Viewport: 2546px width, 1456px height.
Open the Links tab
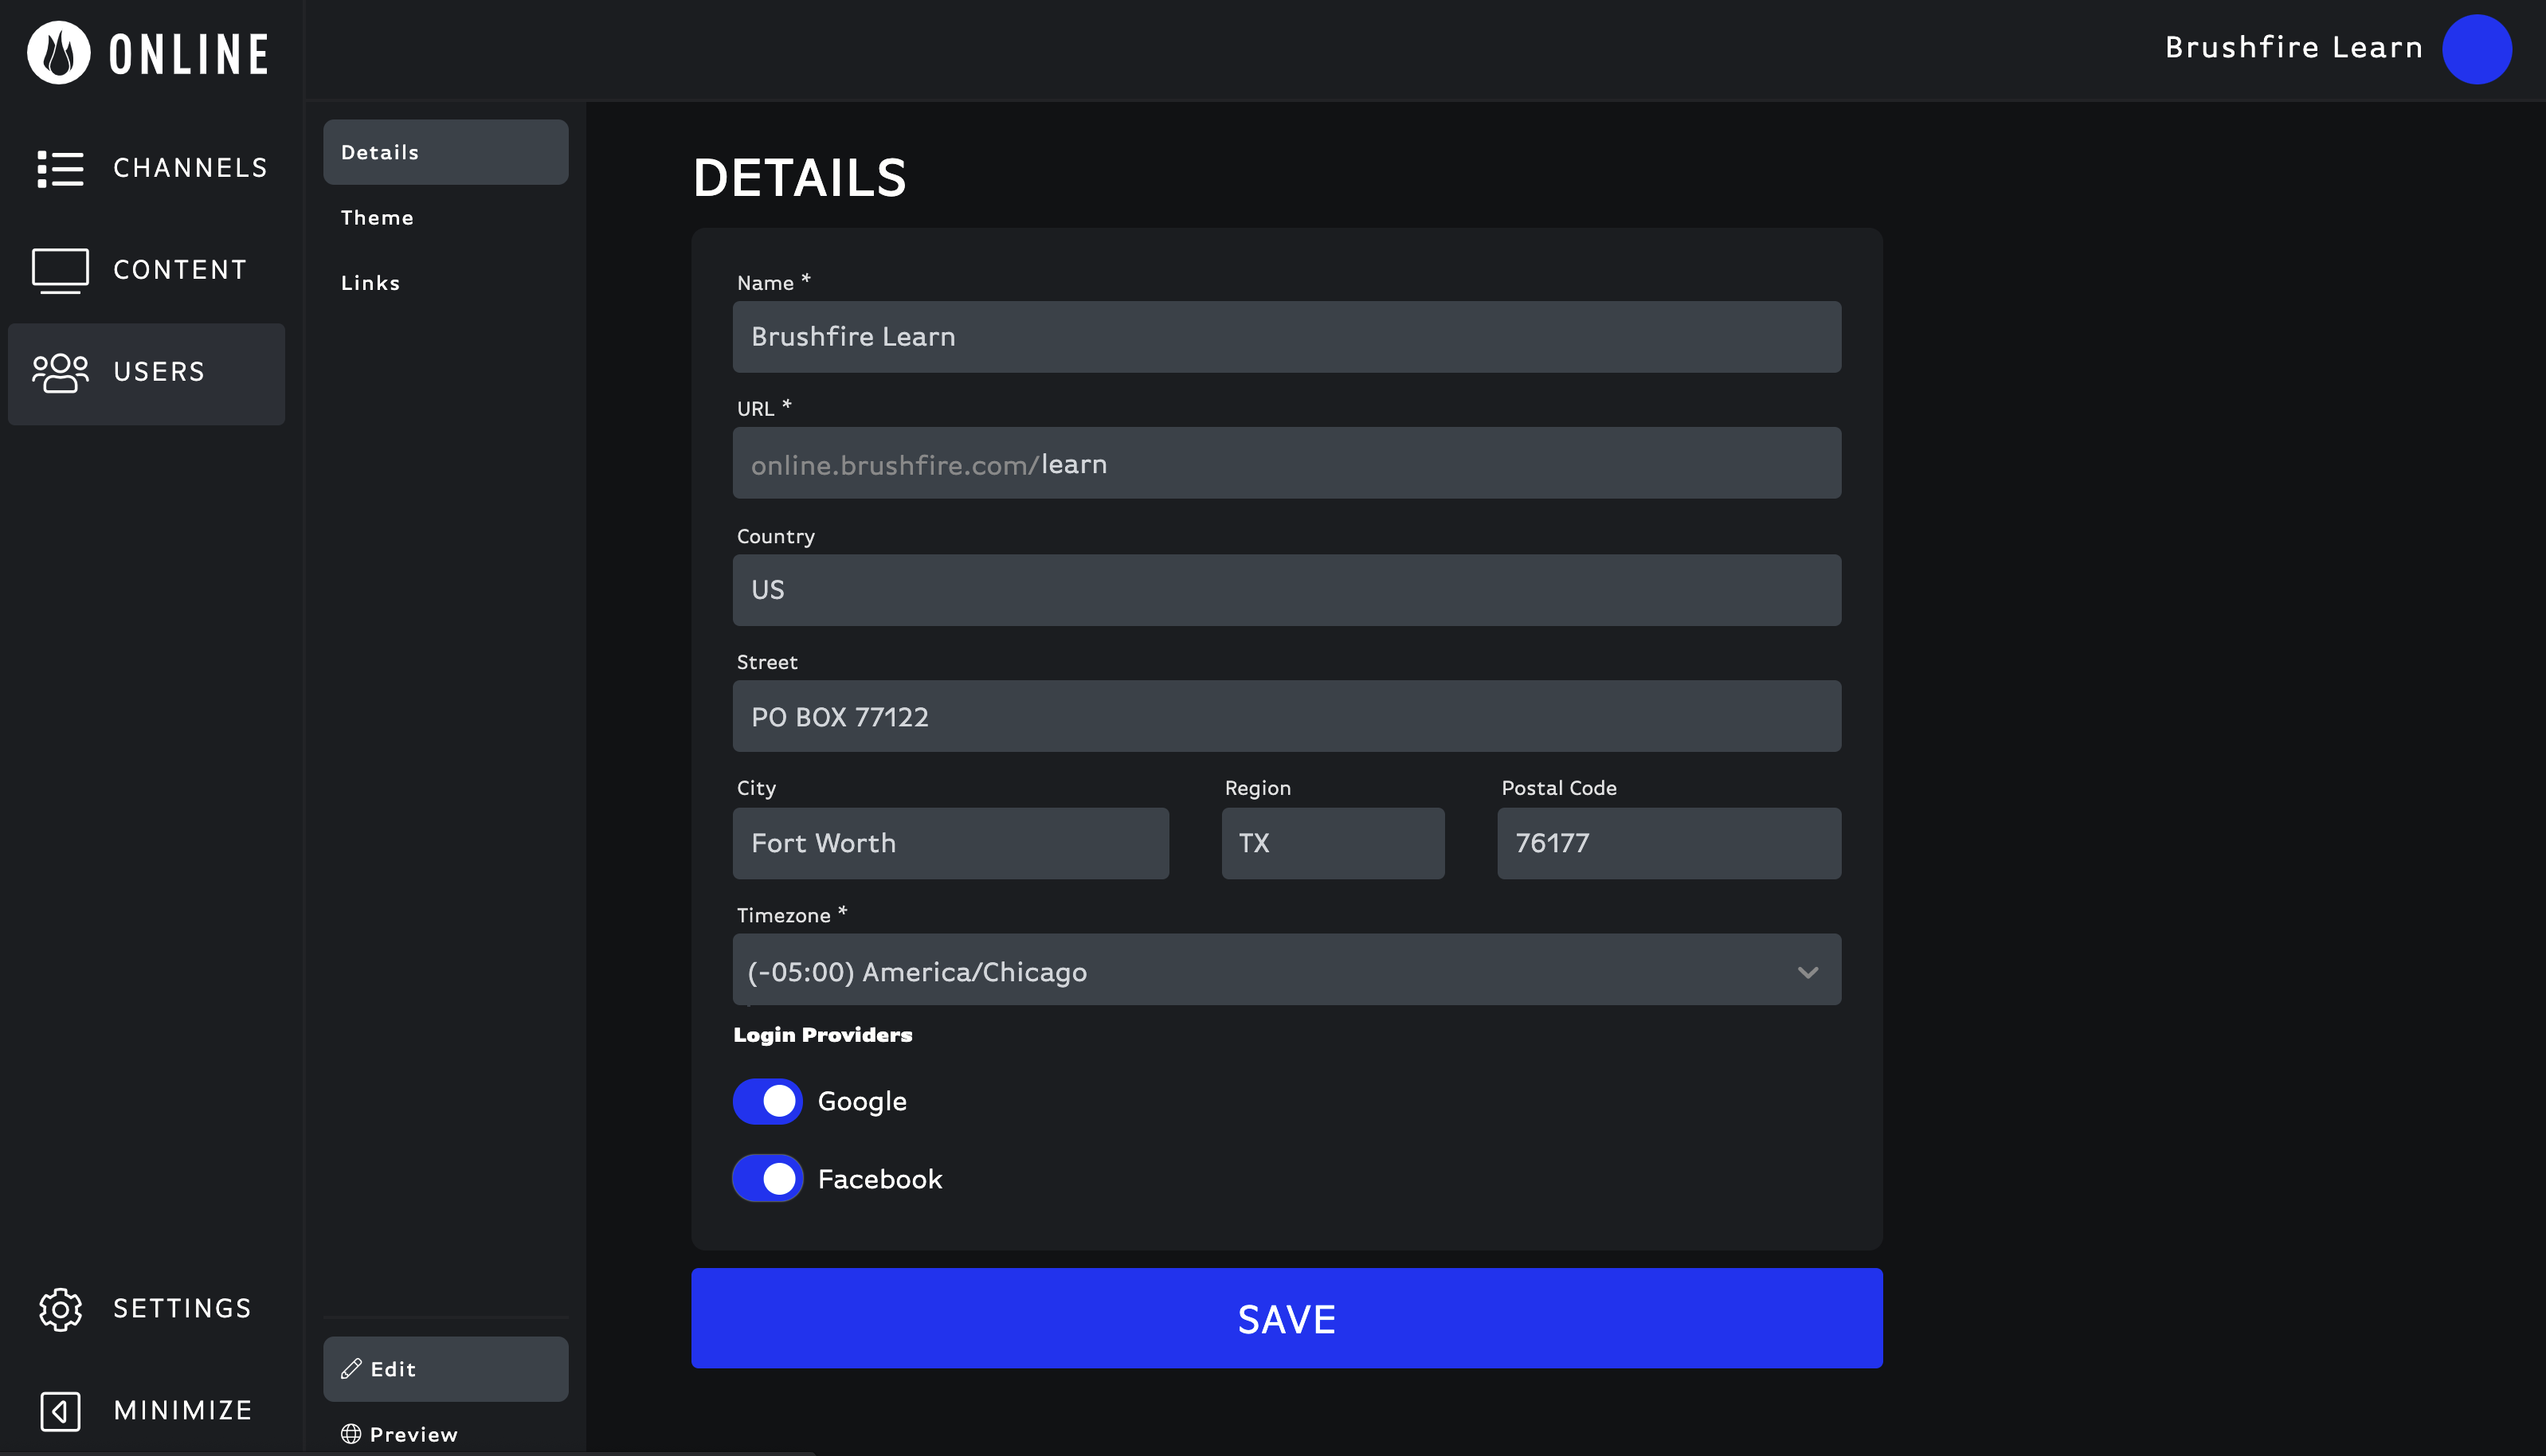click(x=370, y=282)
